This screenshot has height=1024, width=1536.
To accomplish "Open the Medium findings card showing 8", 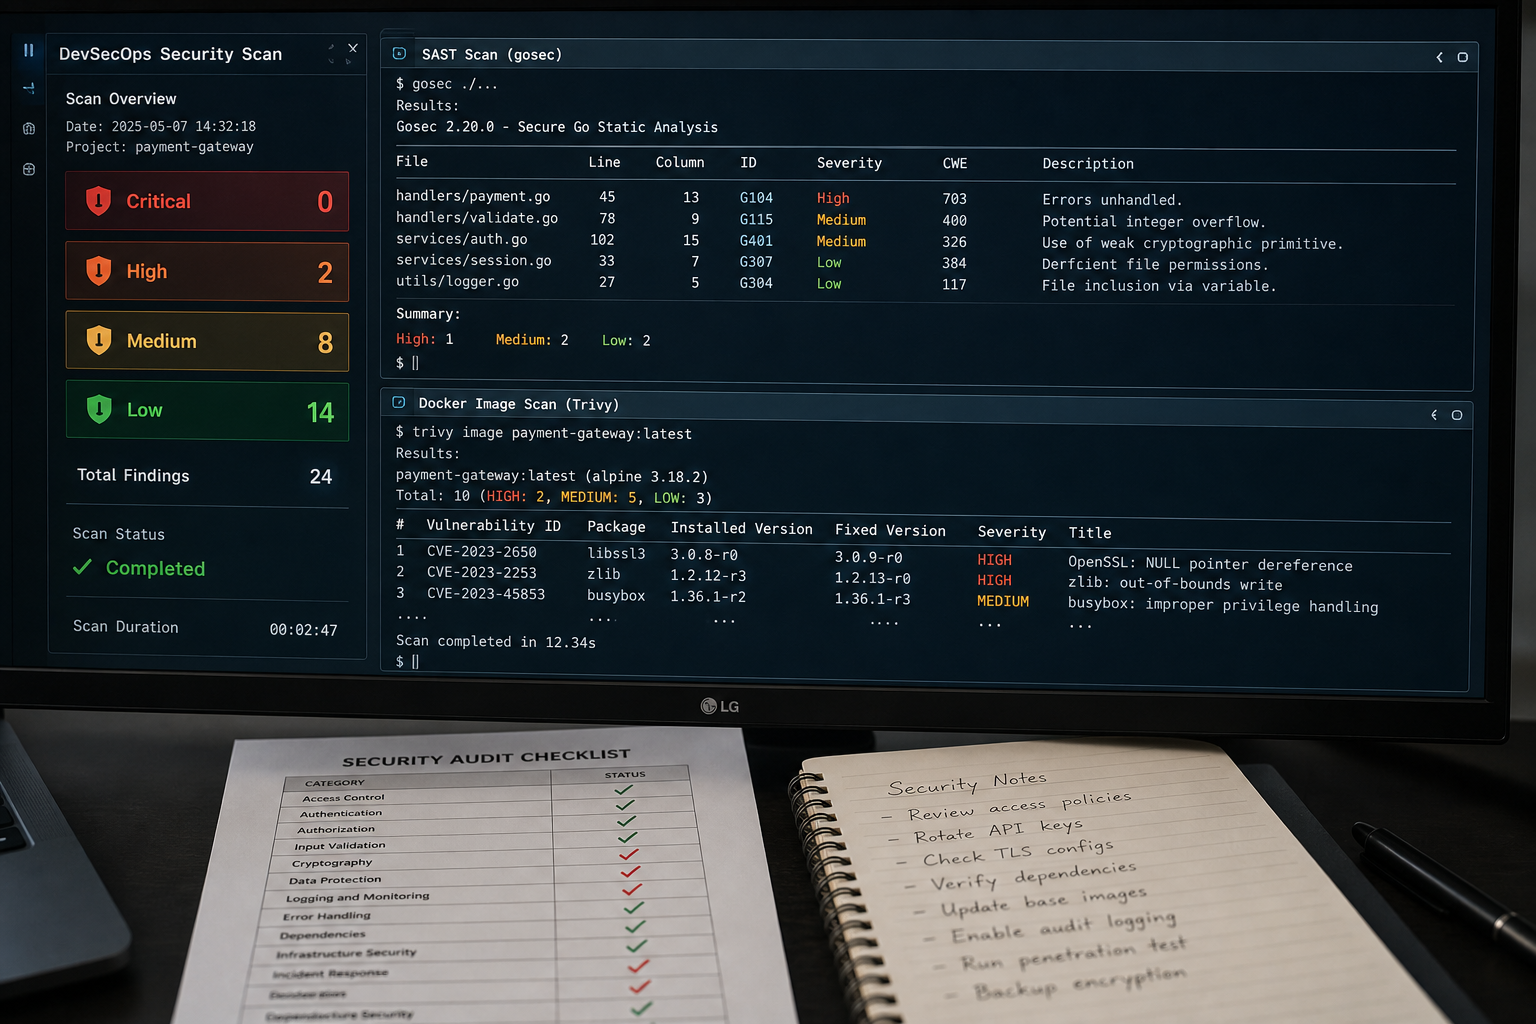I will point(207,341).
